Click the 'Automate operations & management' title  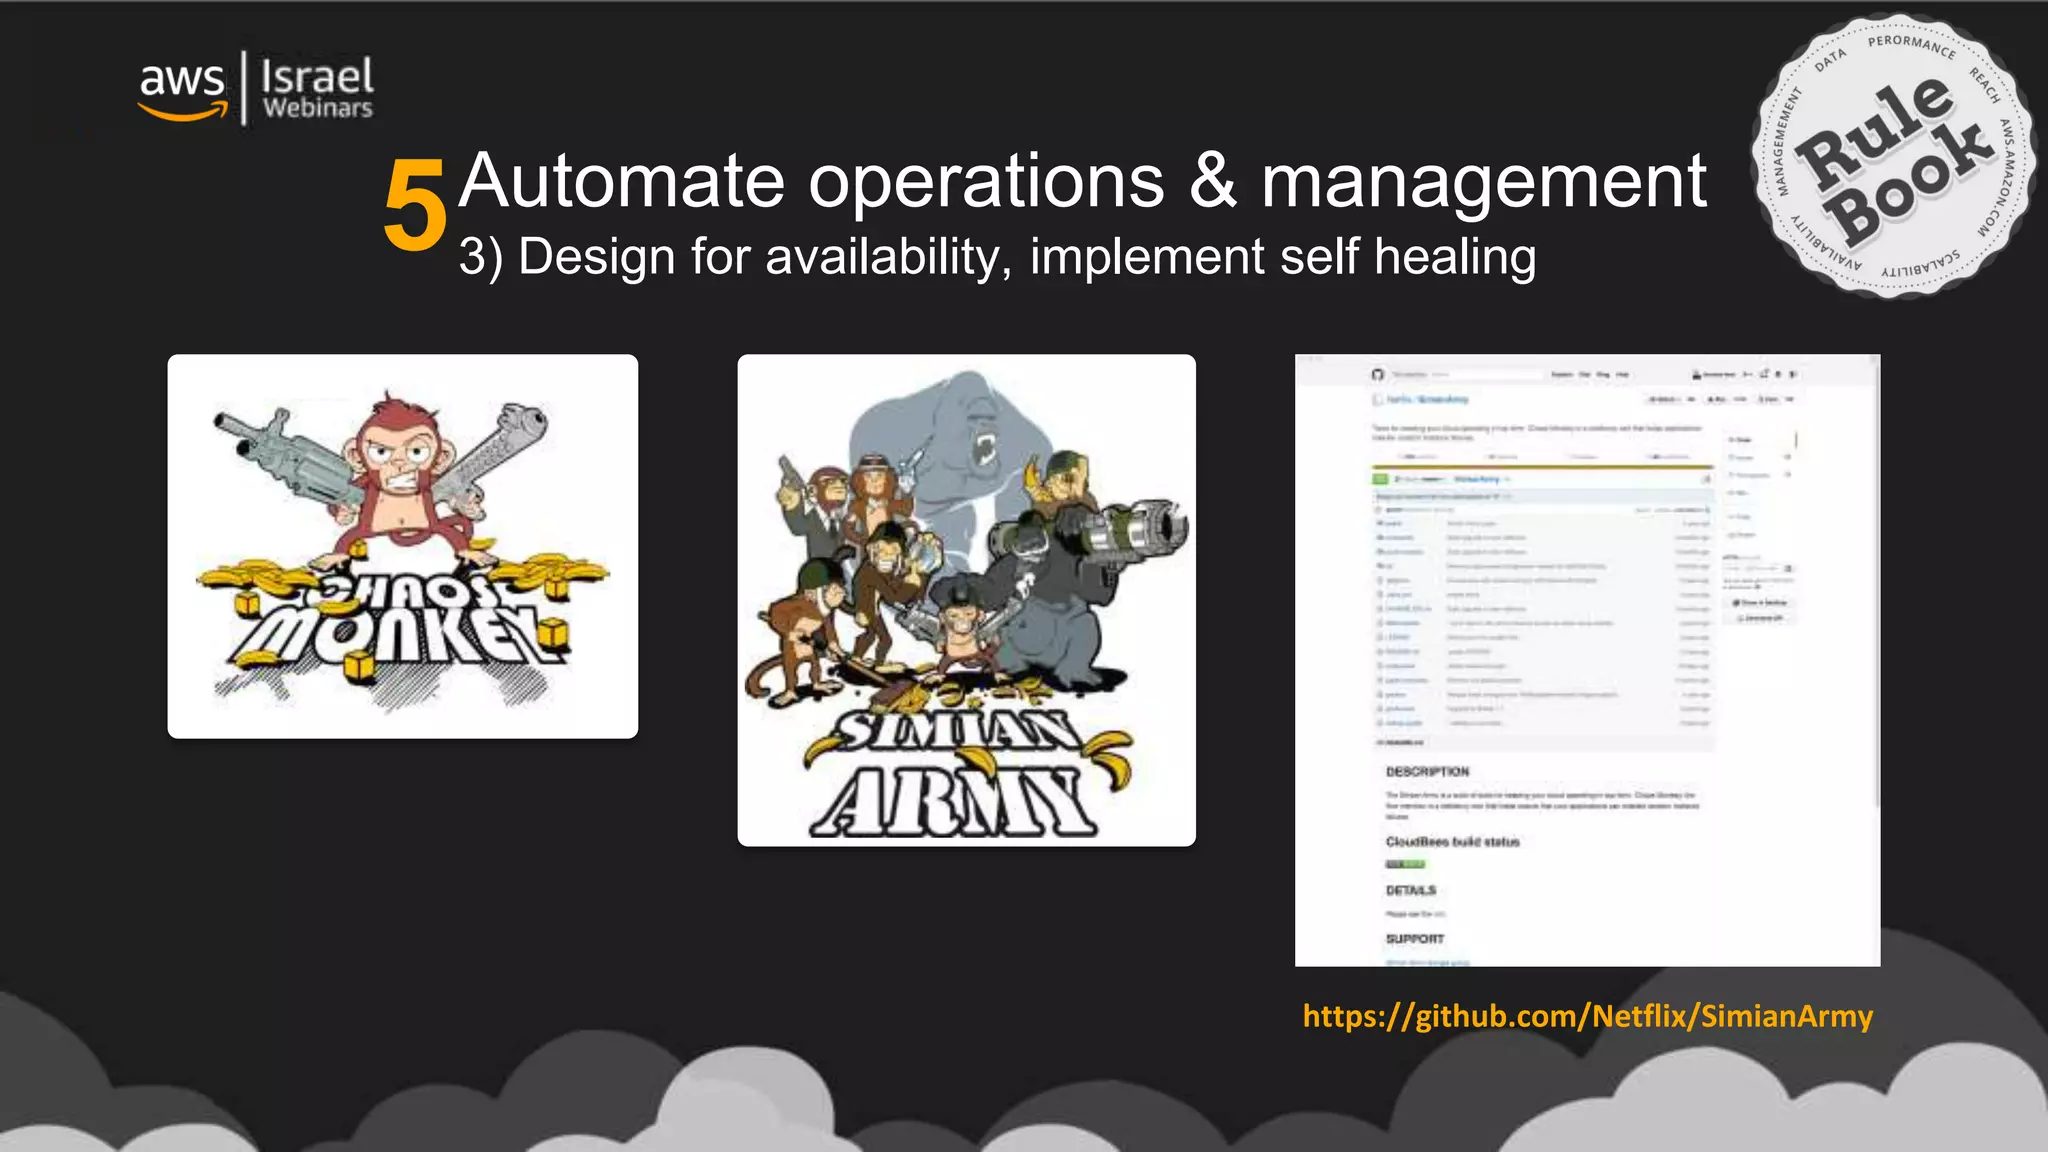(1082, 182)
